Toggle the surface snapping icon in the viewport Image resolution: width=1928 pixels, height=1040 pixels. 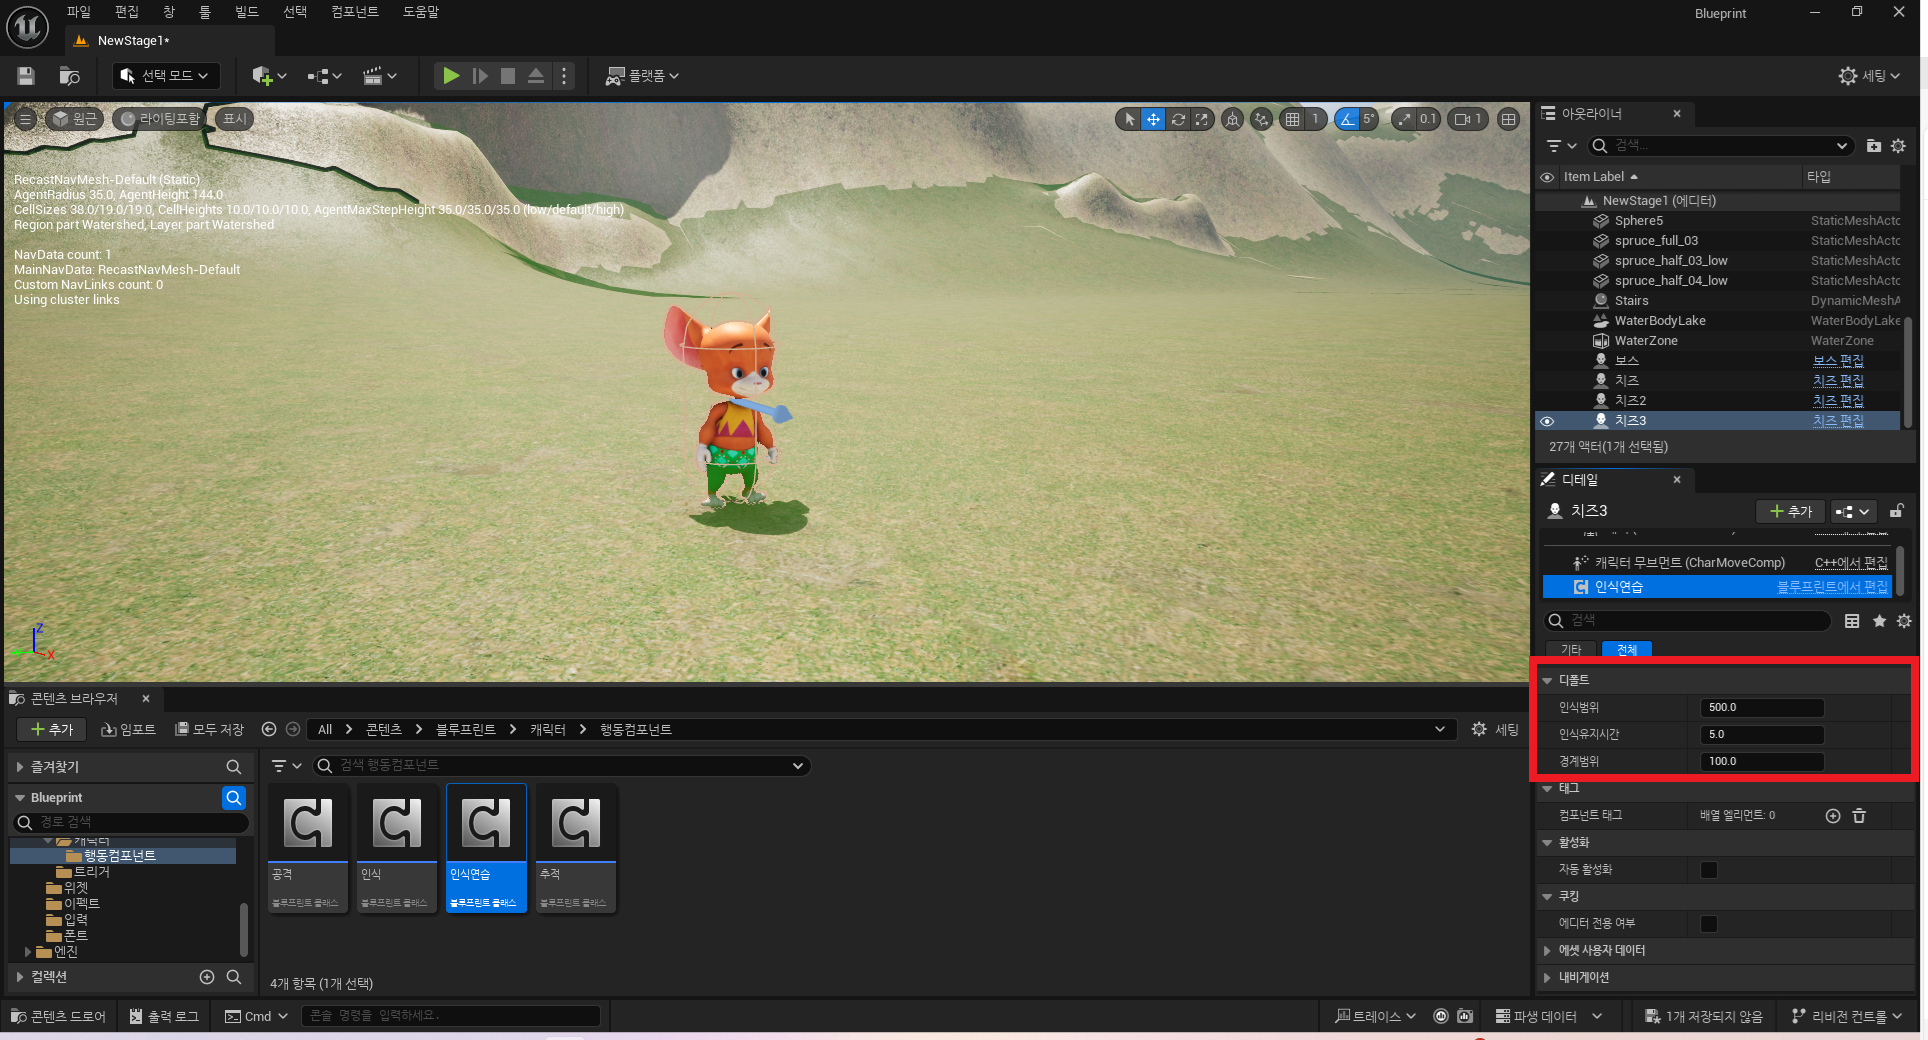(x=1262, y=119)
